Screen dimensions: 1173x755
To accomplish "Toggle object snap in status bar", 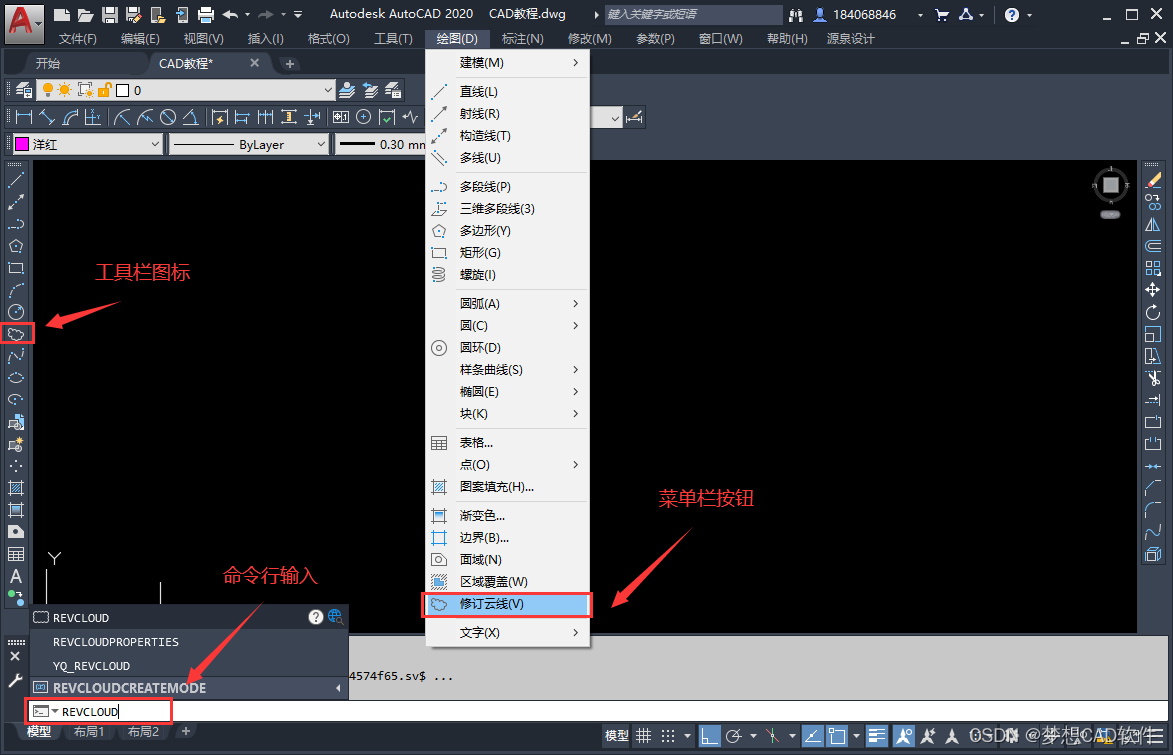I will click(x=837, y=736).
